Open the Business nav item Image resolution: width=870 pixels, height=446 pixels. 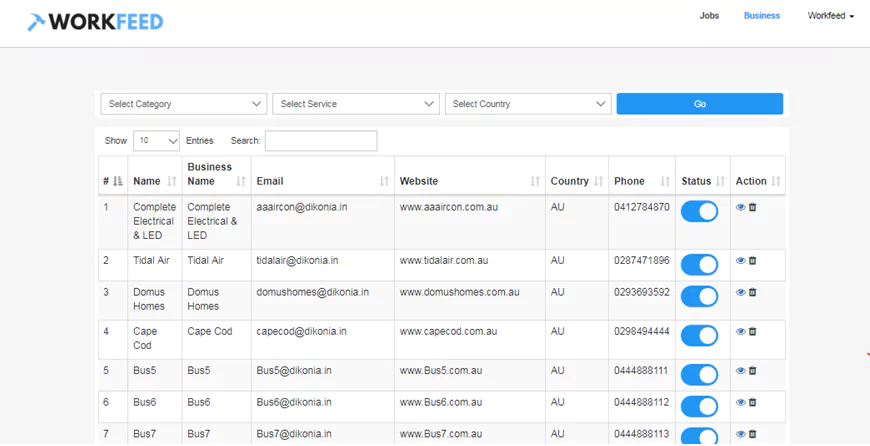pos(762,16)
